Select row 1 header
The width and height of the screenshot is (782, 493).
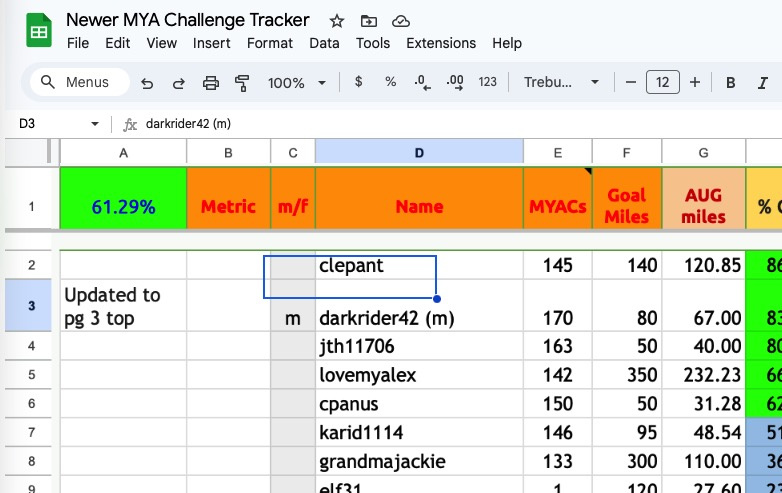click(x=31, y=206)
